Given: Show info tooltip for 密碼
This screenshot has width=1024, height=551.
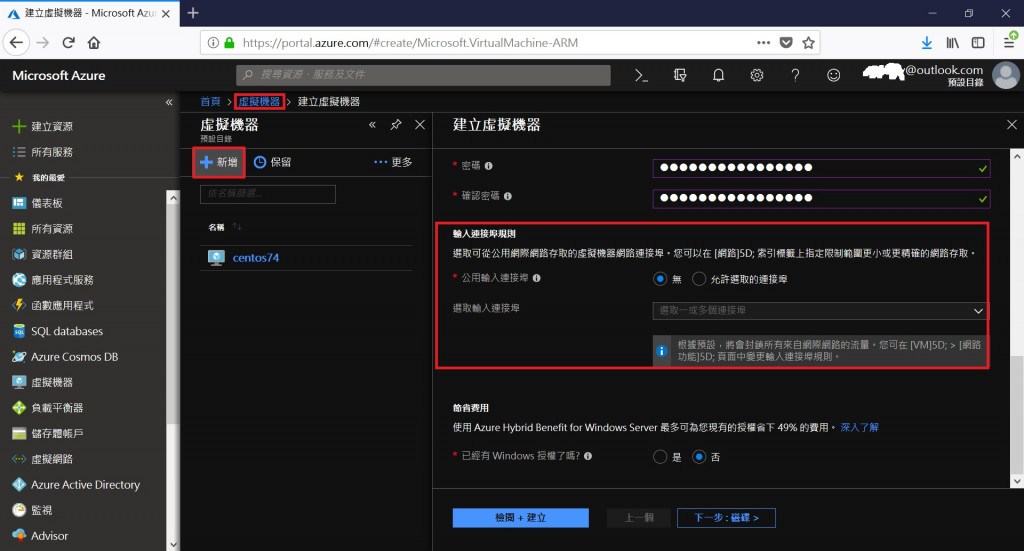Looking at the screenshot, I should (488, 166).
